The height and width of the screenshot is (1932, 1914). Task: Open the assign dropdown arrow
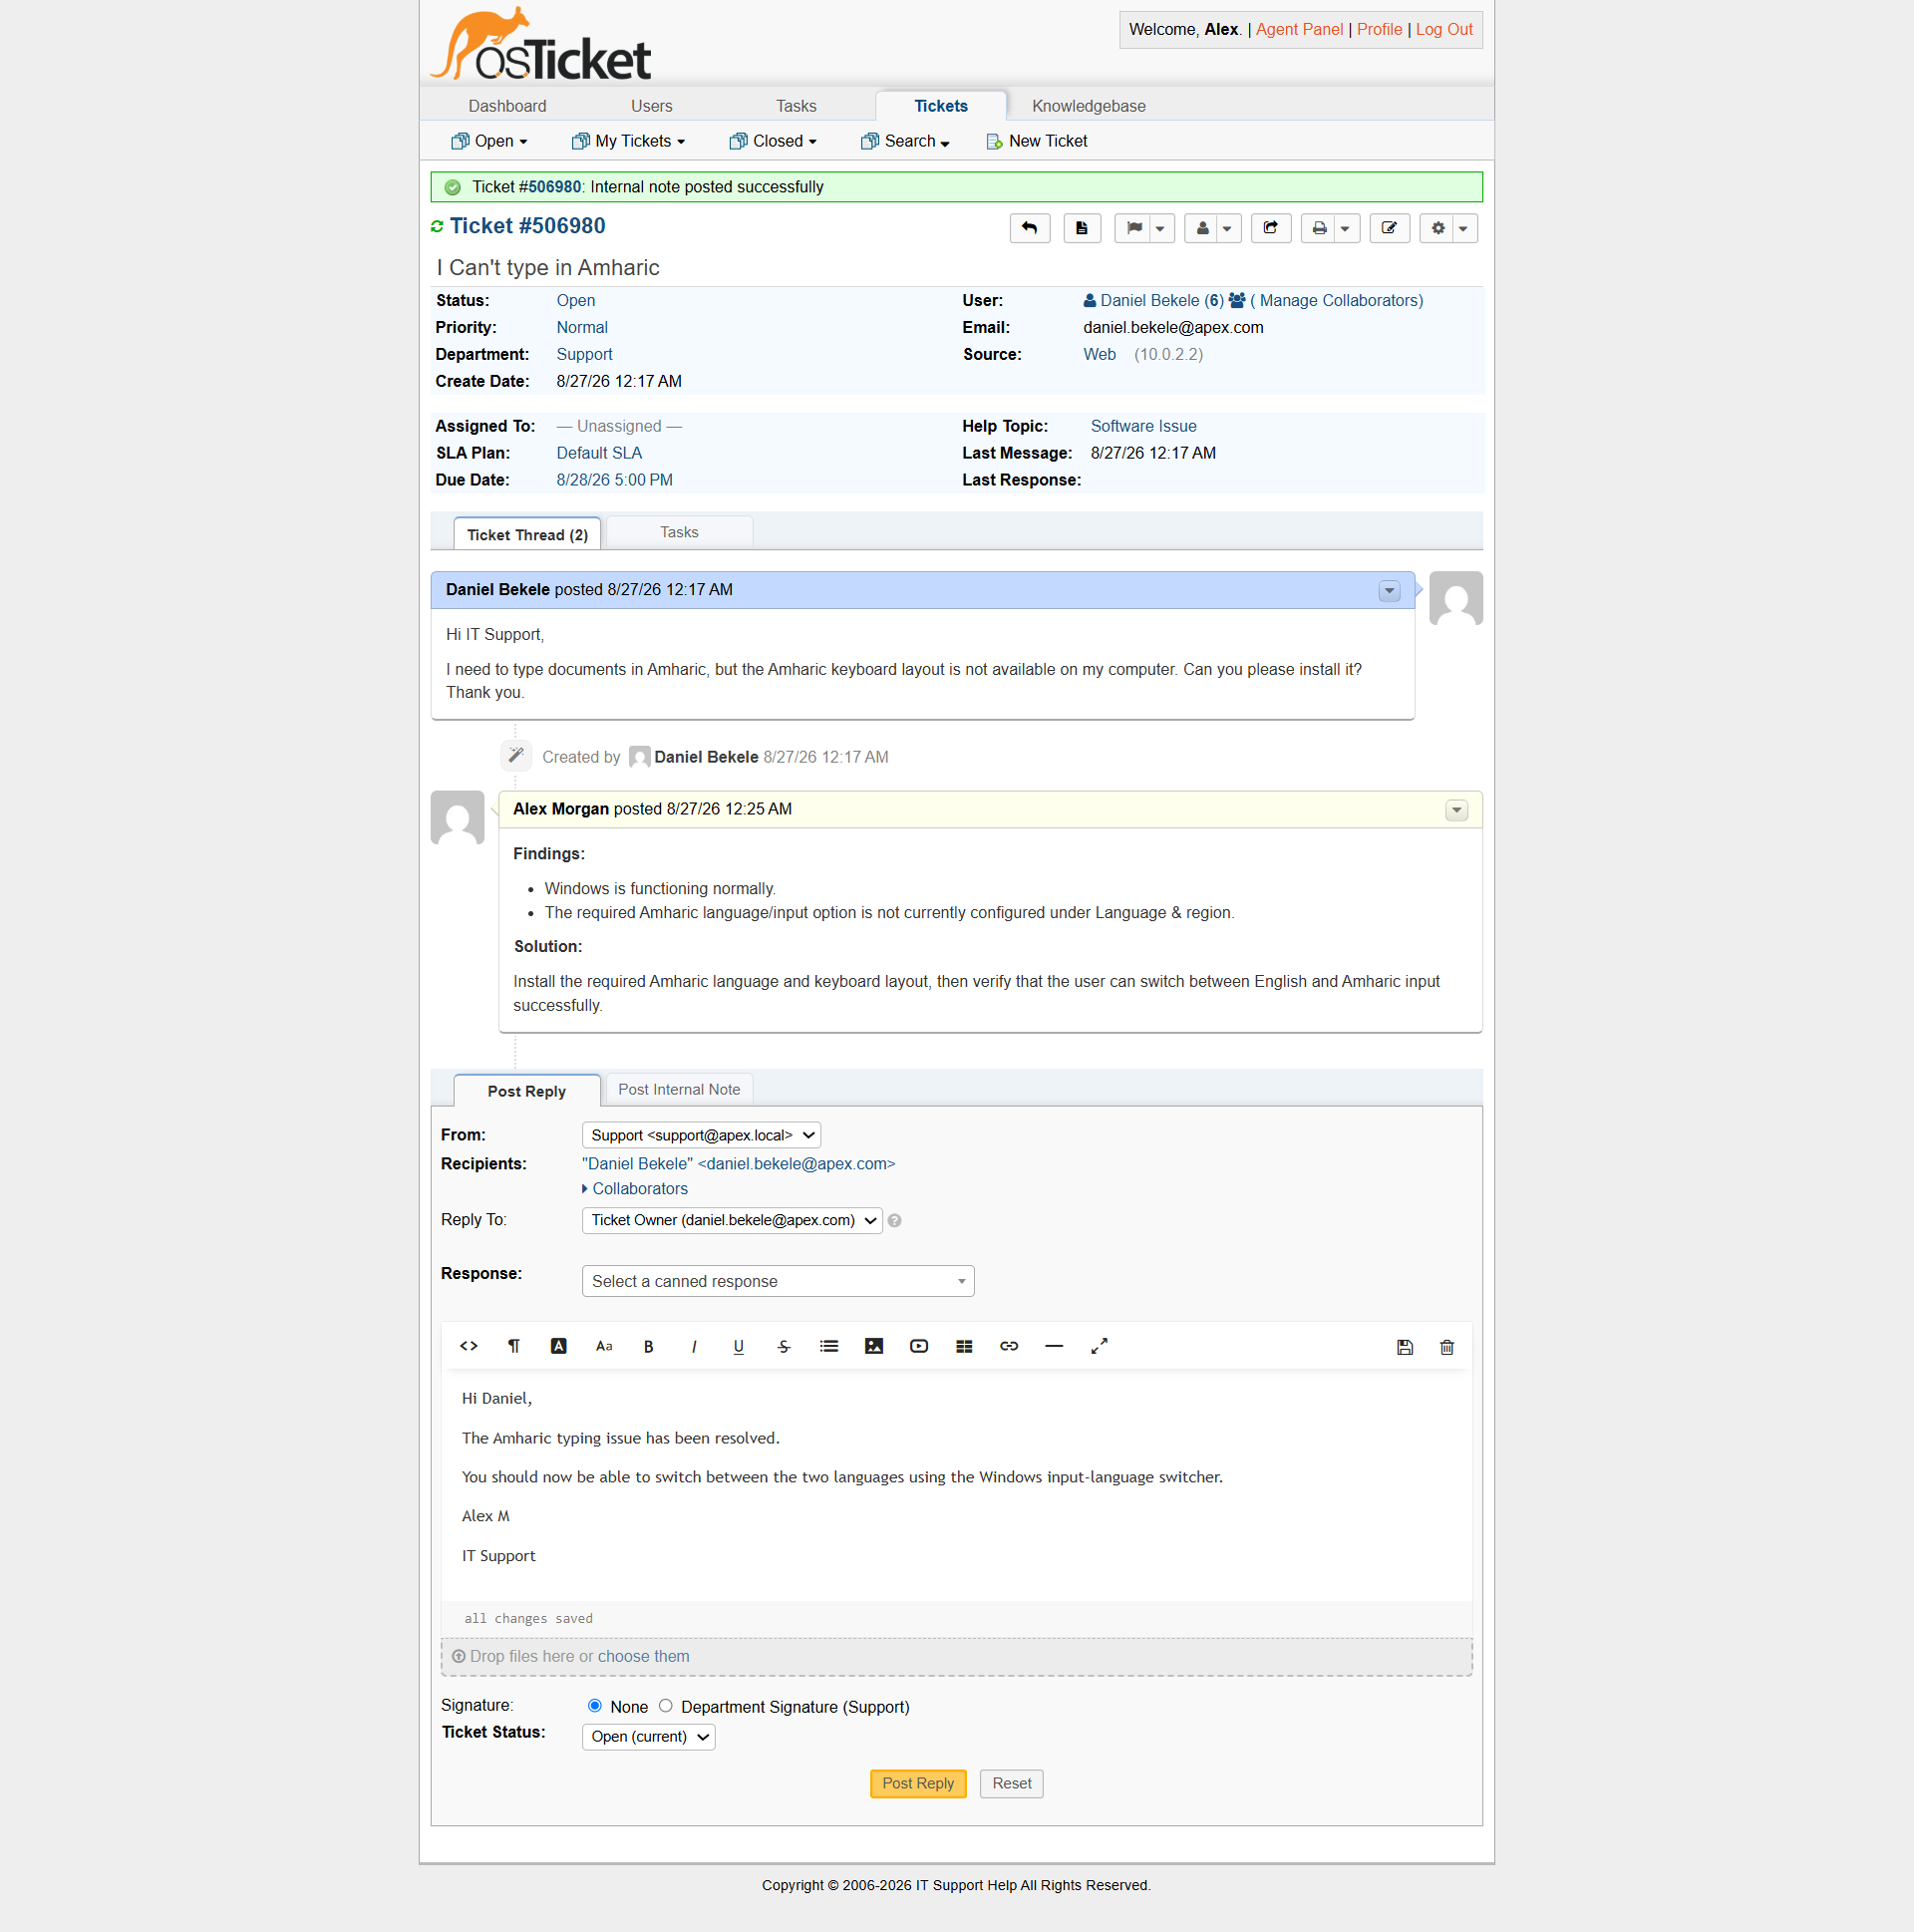coord(1228,228)
